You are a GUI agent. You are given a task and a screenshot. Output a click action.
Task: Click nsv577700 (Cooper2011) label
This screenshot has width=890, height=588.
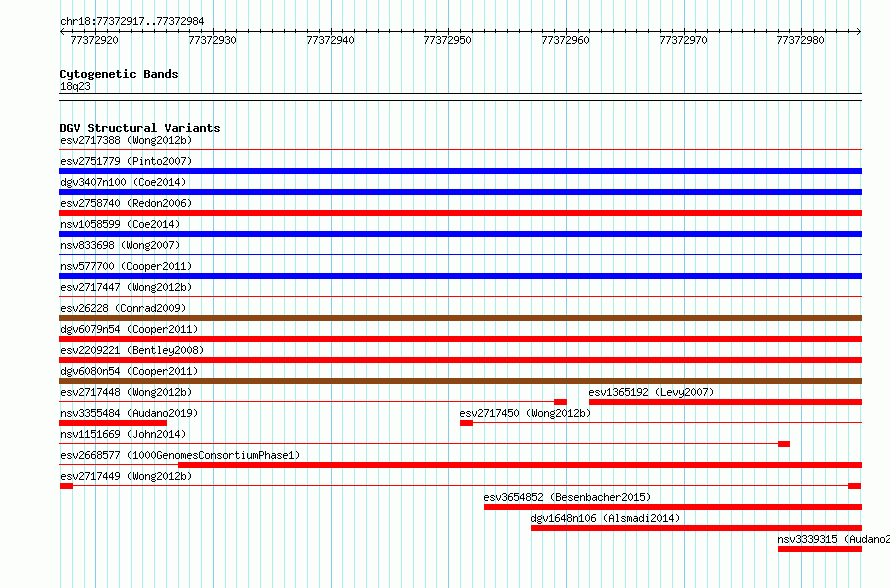pos(126,266)
